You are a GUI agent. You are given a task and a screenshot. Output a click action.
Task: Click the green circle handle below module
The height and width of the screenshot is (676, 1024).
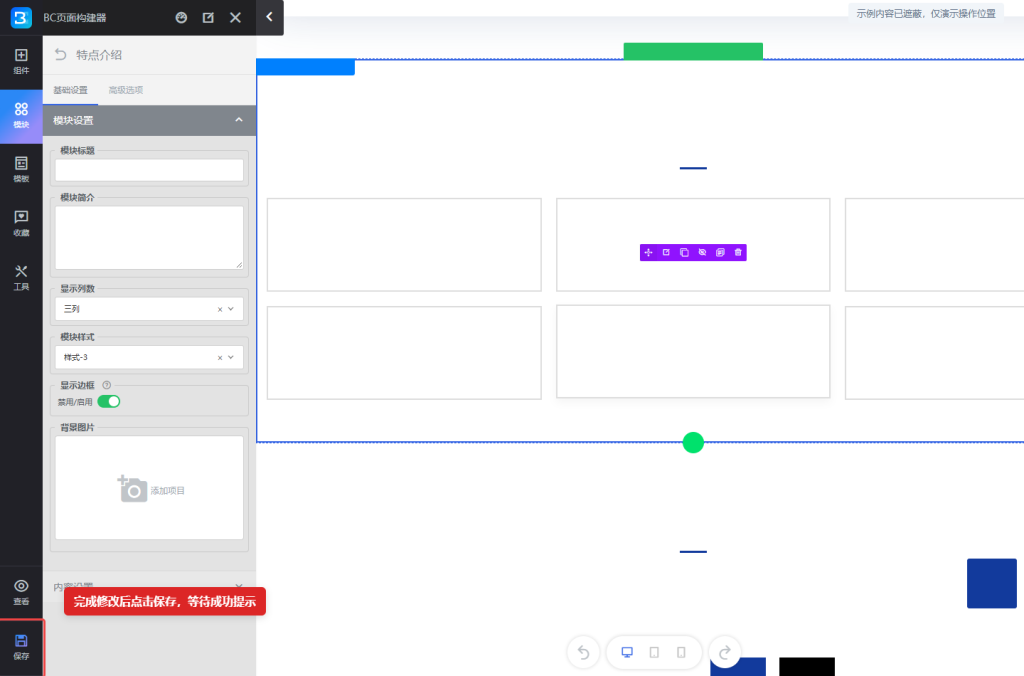(x=693, y=443)
